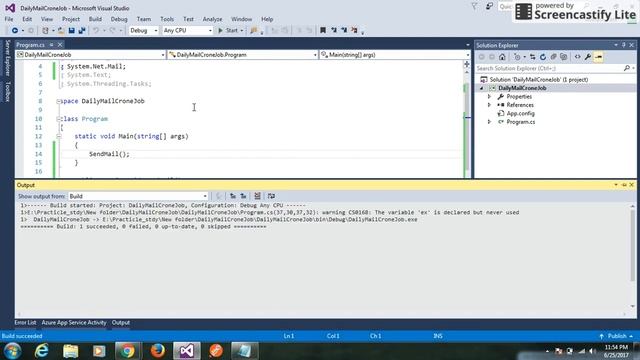Screen dimensions: 640x360
Task: Click the Output panel vertical scrollbar
Action: (x=633, y=257)
